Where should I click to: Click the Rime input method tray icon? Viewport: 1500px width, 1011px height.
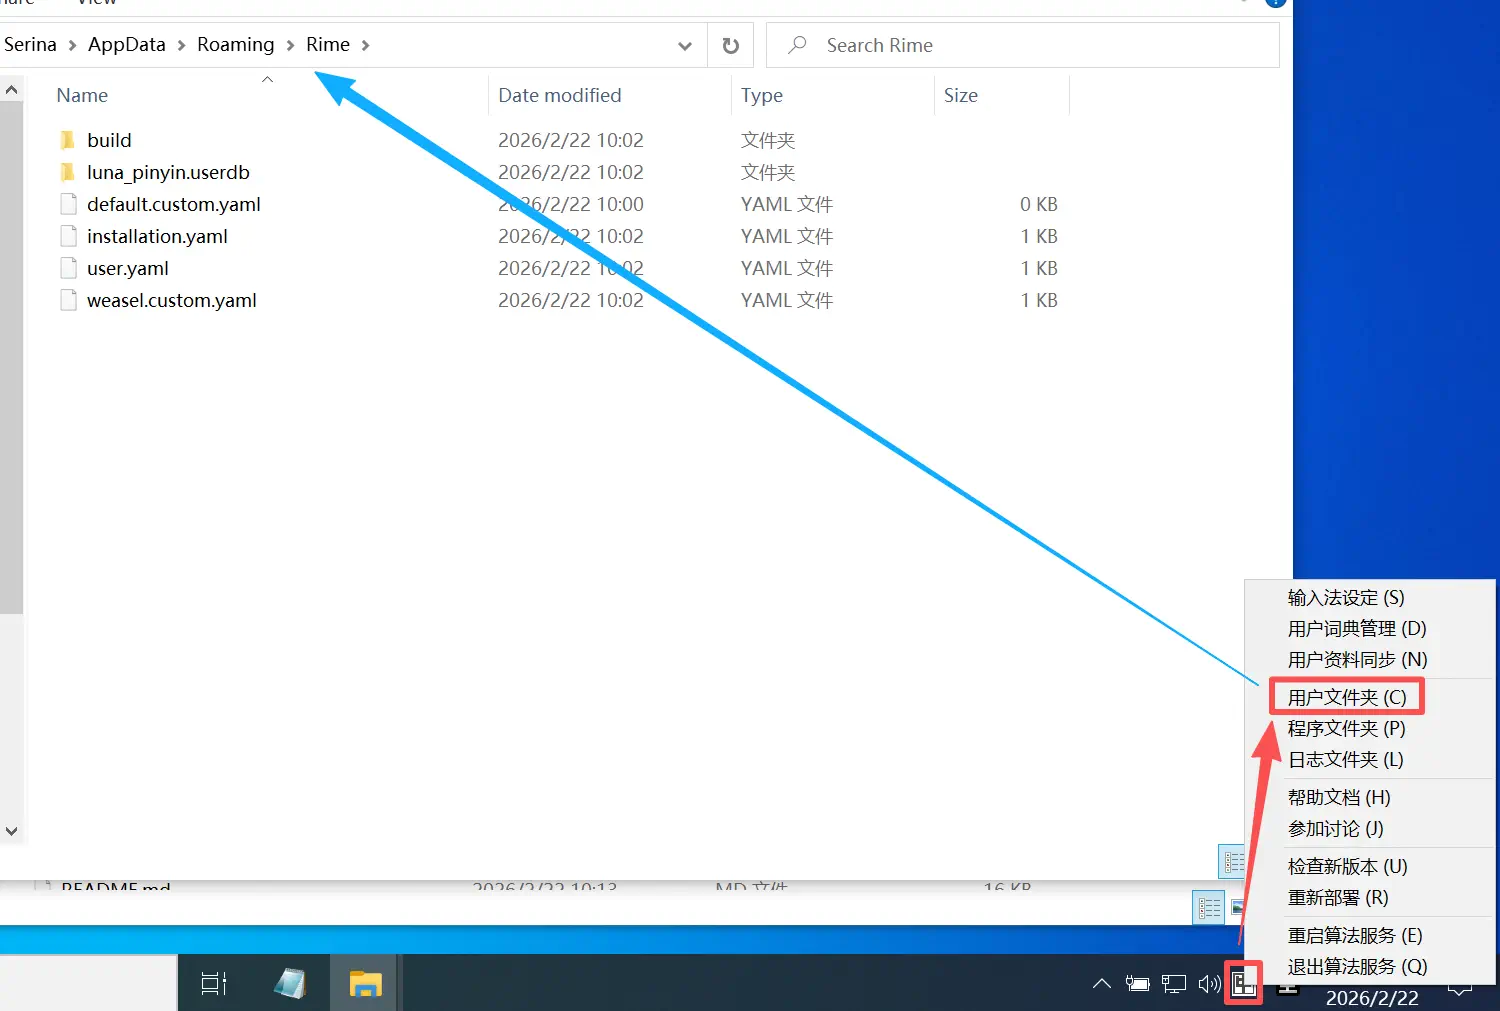(x=1243, y=984)
